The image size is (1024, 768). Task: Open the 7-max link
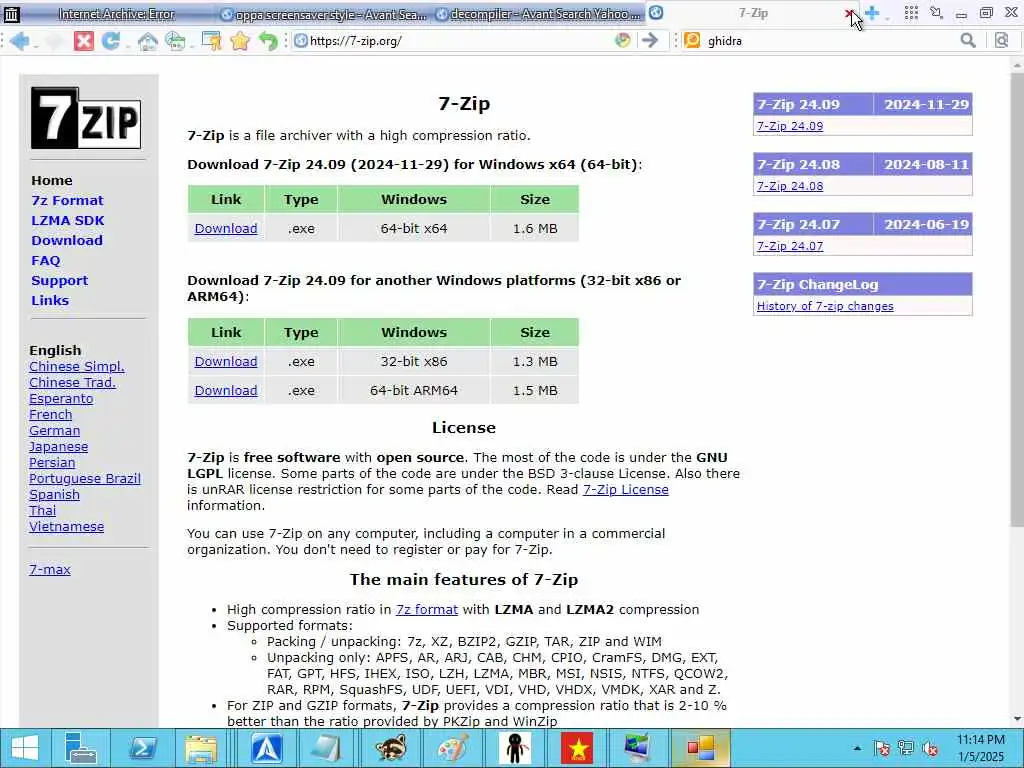click(x=50, y=569)
